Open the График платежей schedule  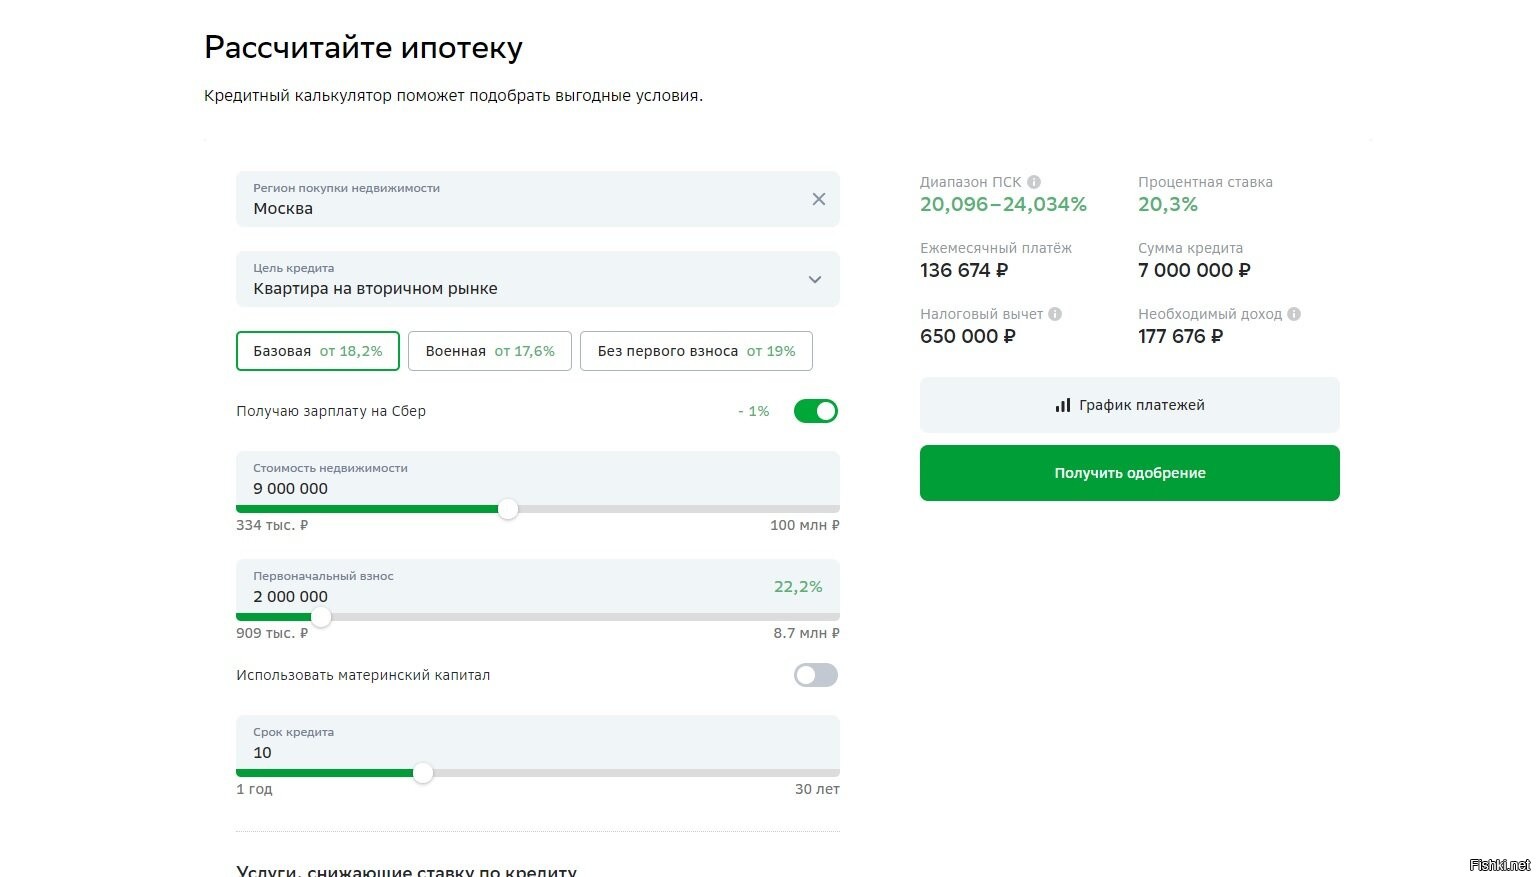(x=1130, y=405)
